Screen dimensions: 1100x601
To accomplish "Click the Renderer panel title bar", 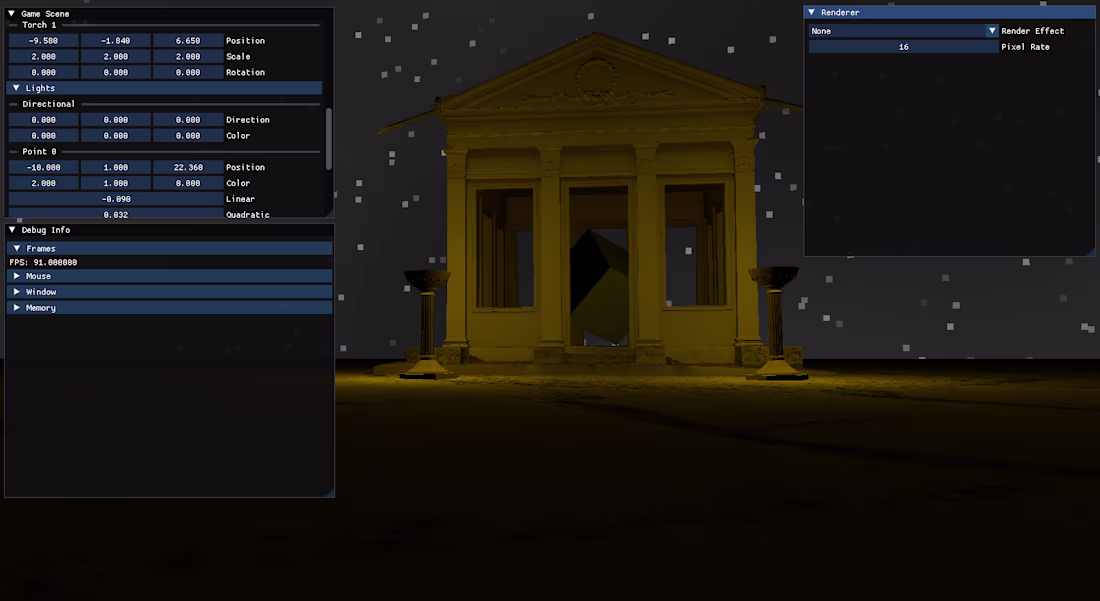I will 950,11.
